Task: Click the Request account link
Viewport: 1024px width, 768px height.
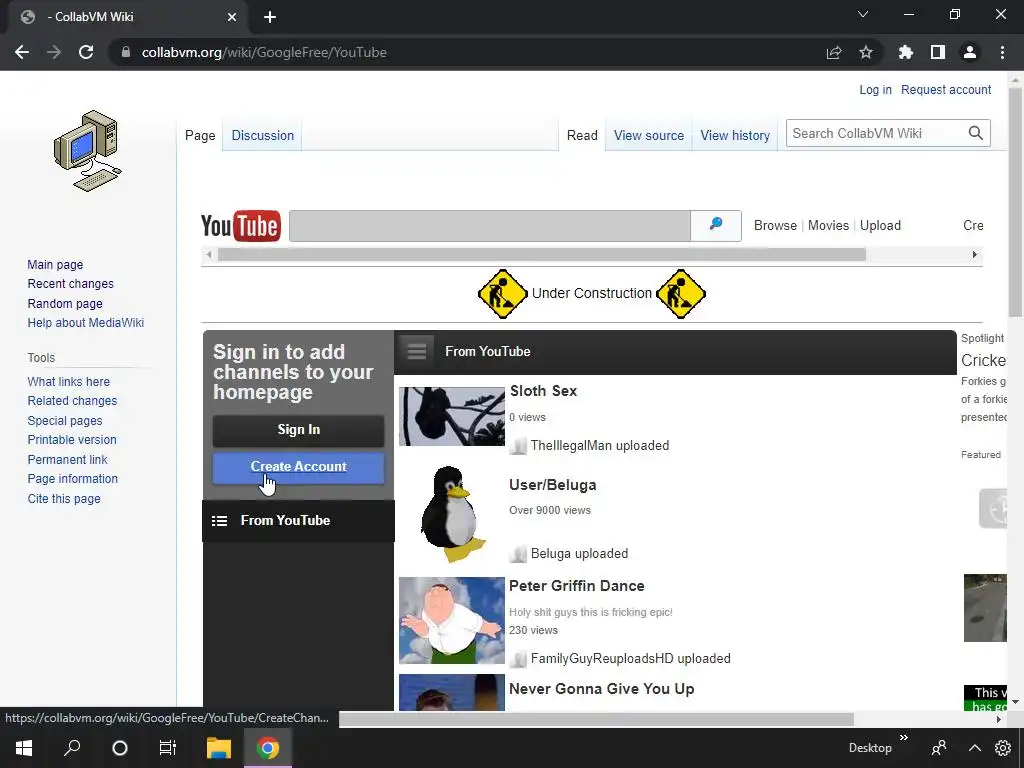Action: [x=946, y=89]
